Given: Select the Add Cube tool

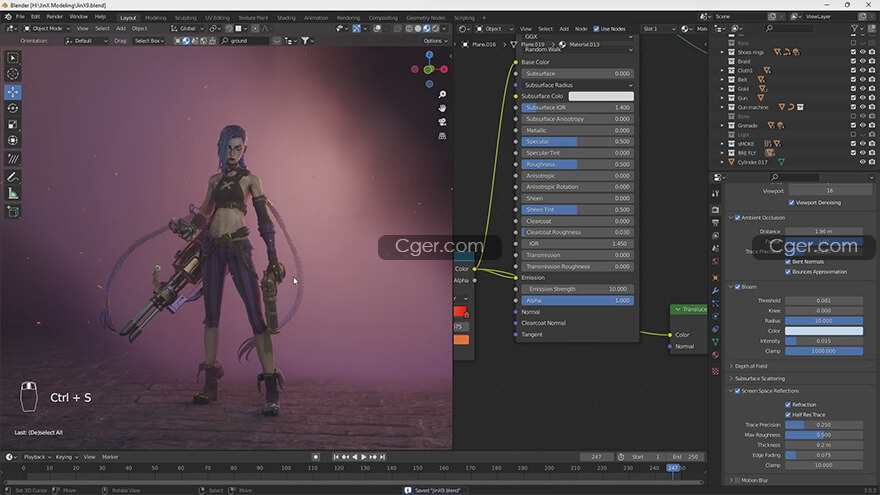Looking at the screenshot, I should coord(13,212).
